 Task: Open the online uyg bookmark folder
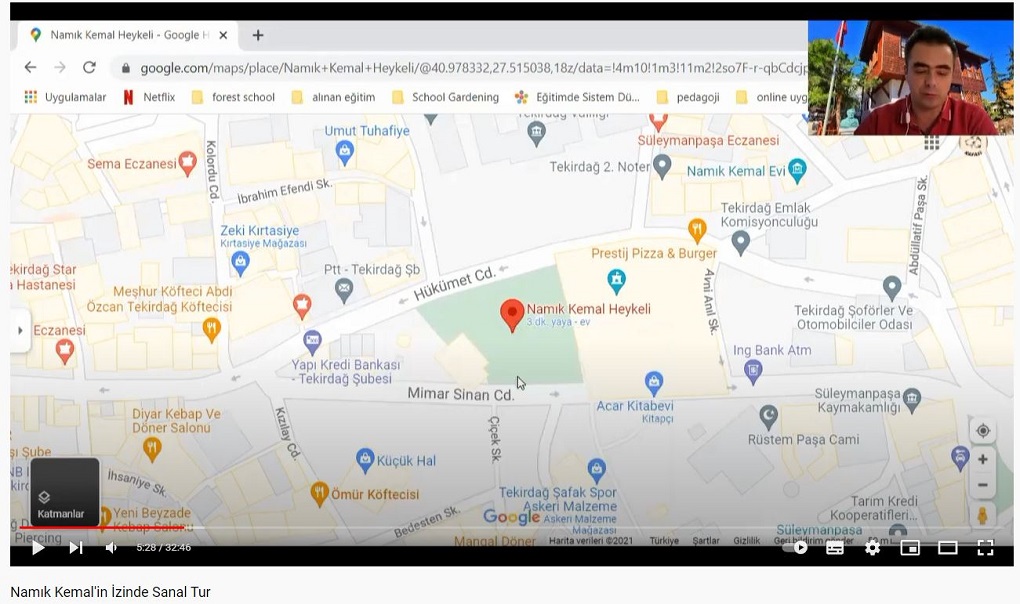772,98
